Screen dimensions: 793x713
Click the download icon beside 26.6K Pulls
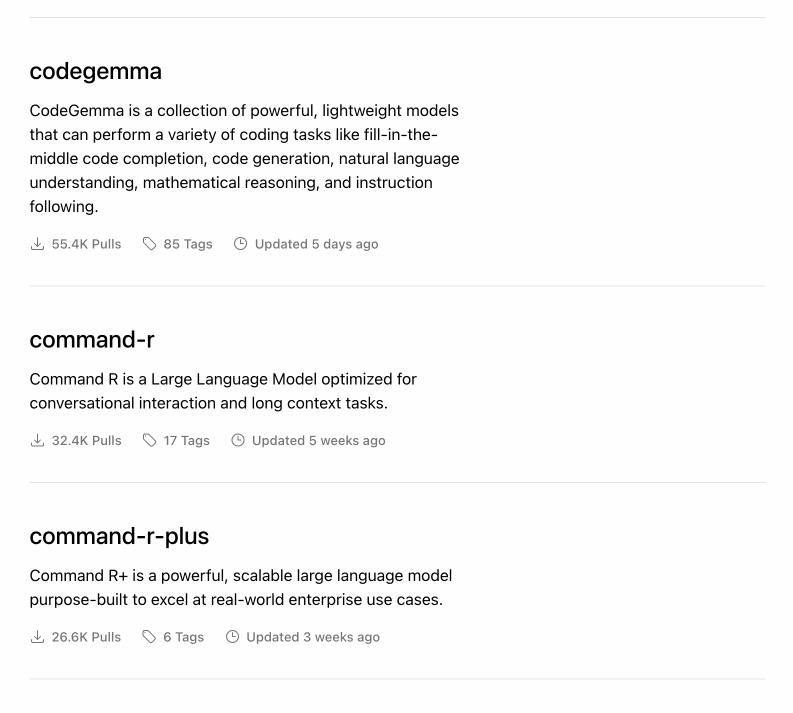pyautogui.click(x=38, y=637)
